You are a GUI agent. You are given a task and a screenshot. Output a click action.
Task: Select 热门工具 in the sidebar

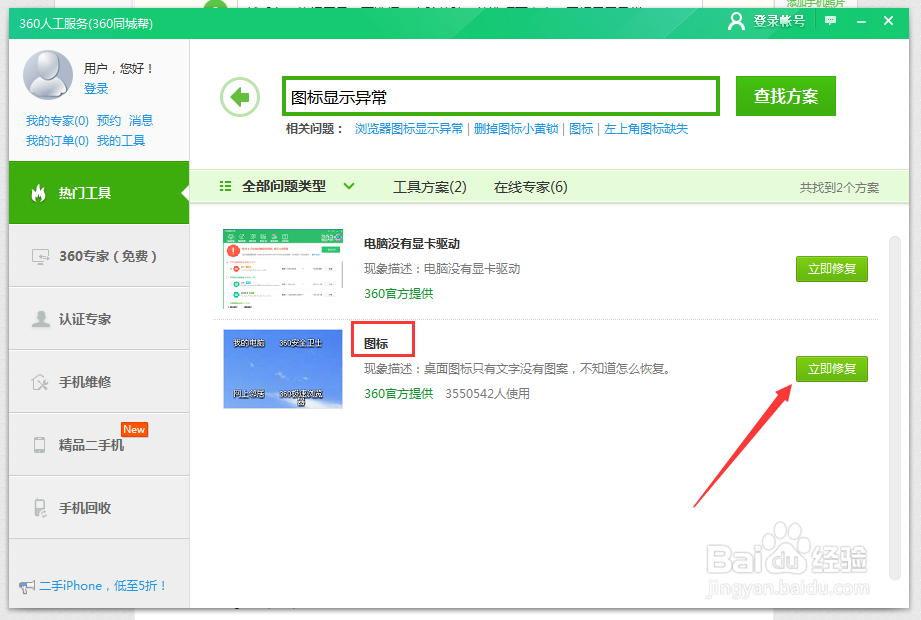point(99,193)
